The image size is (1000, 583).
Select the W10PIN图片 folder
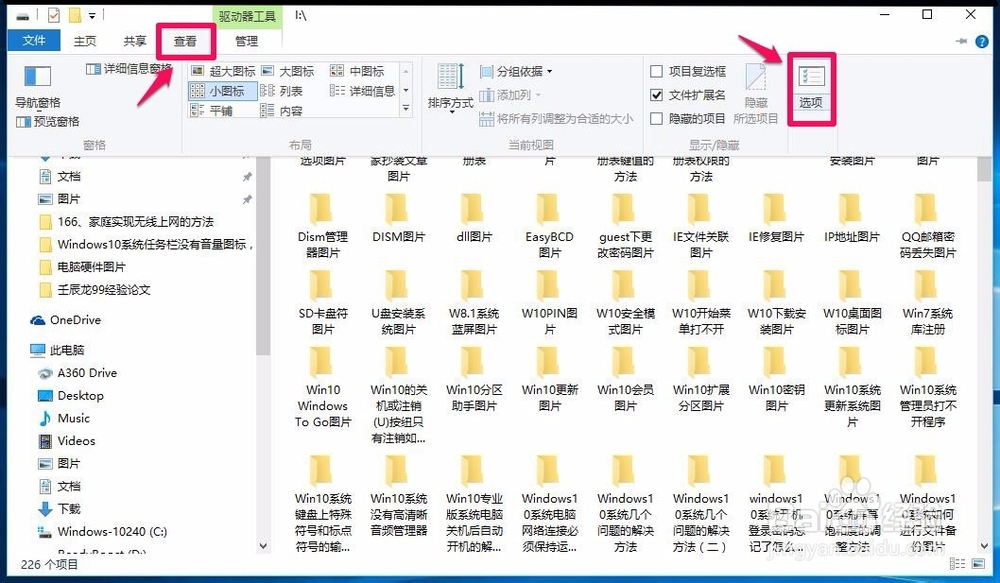[x=549, y=303]
